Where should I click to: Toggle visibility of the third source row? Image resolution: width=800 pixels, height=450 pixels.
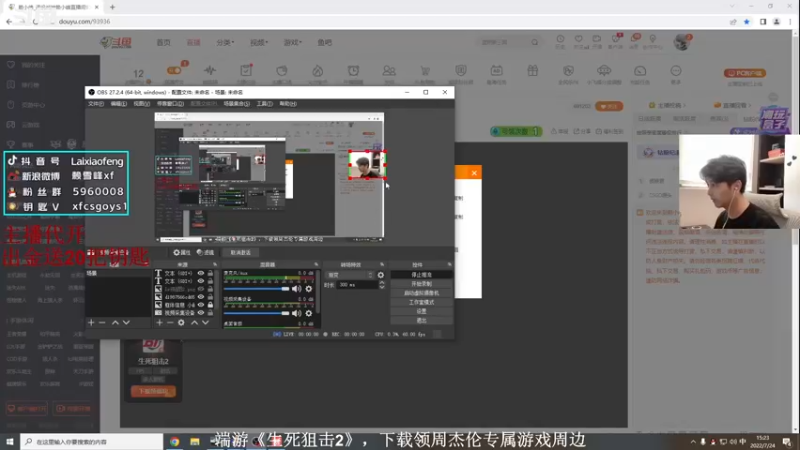coord(201,289)
